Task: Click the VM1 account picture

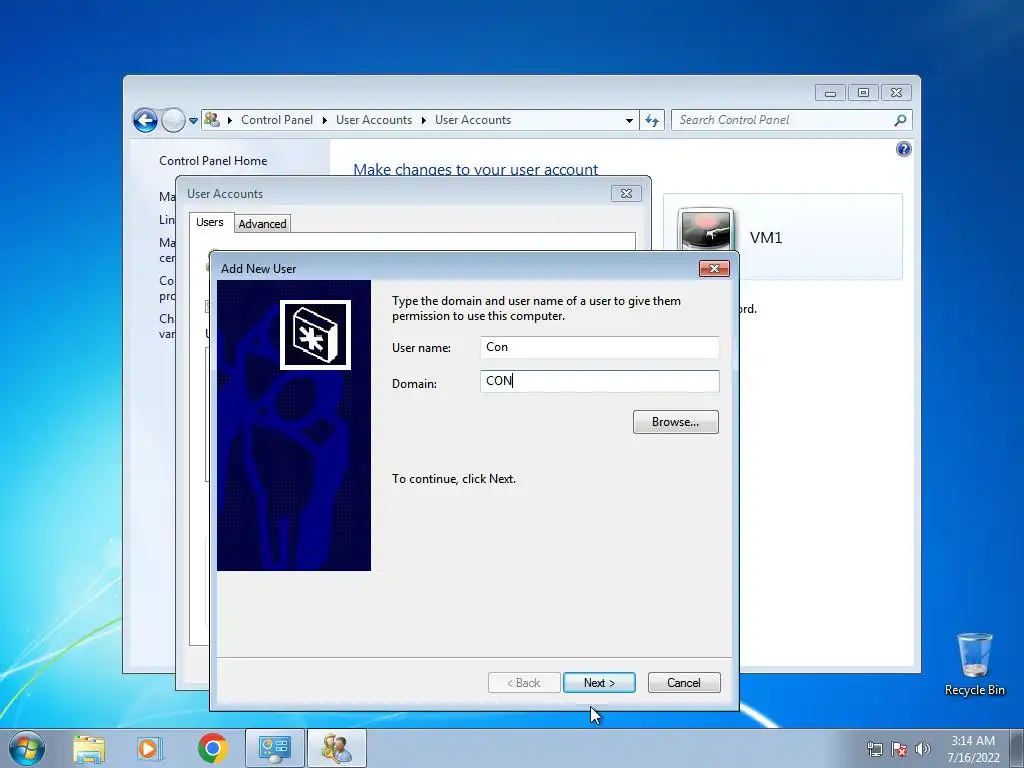Action: coord(705,230)
